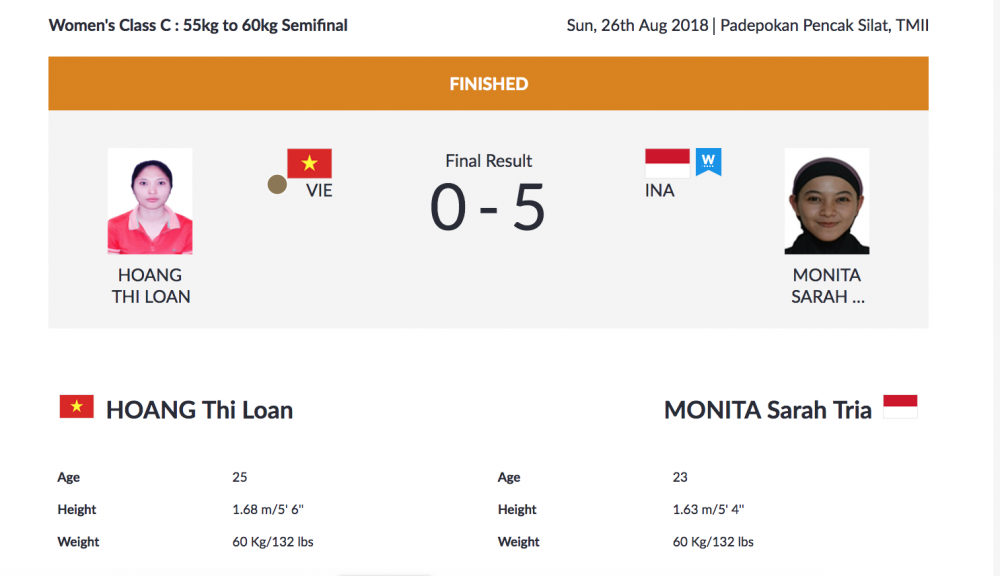Screen dimensions: 1000x576
Task: Select the INA country code label
Action: (x=660, y=190)
